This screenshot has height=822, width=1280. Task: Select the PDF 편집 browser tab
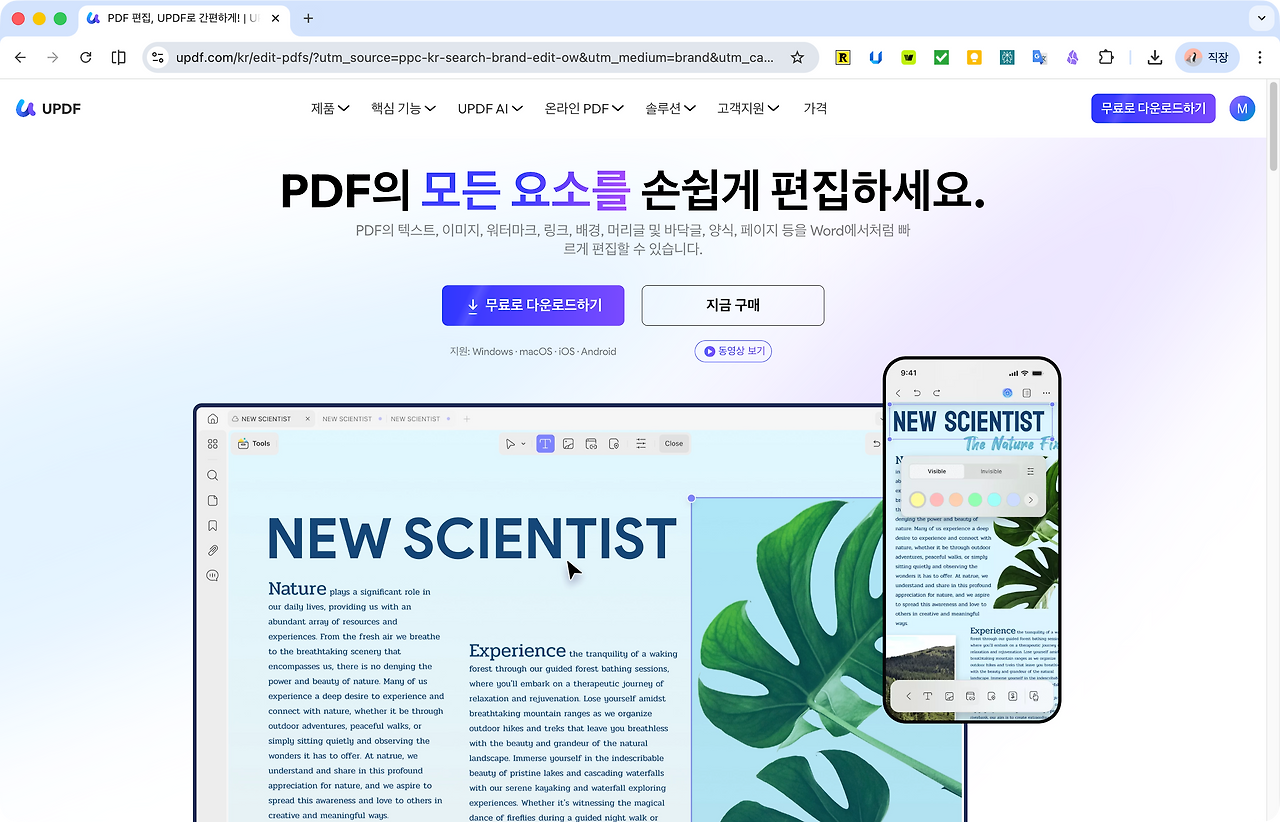184,18
